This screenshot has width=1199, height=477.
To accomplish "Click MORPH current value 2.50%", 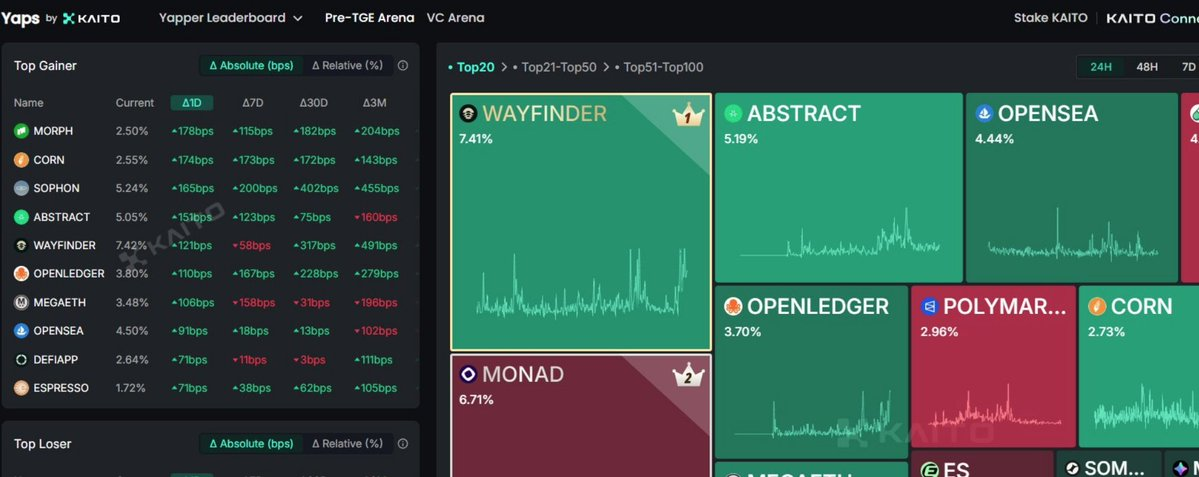I will [x=132, y=131].
